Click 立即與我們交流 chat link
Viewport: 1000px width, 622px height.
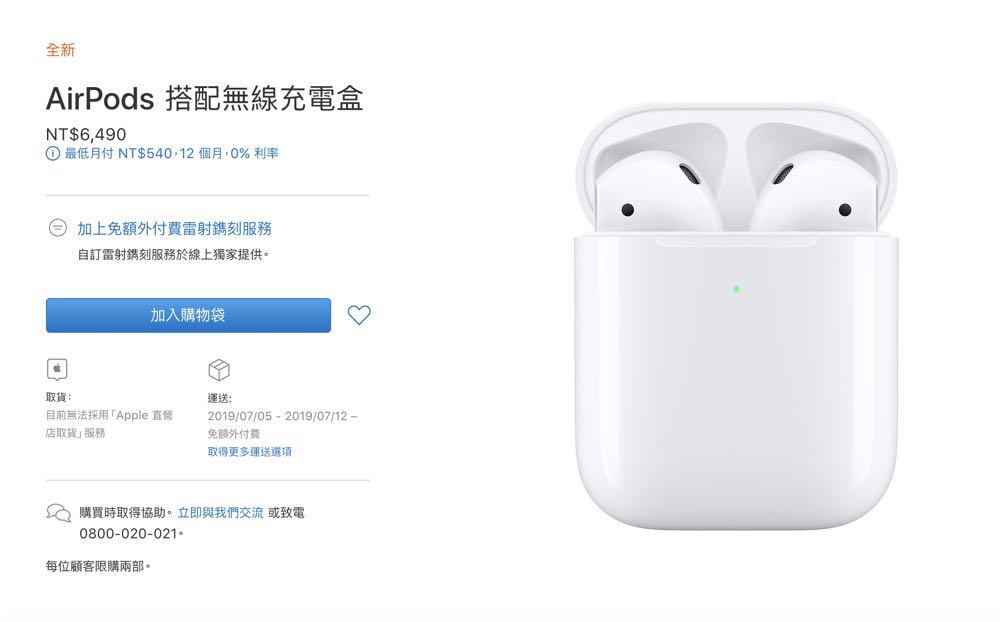(x=220, y=513)
